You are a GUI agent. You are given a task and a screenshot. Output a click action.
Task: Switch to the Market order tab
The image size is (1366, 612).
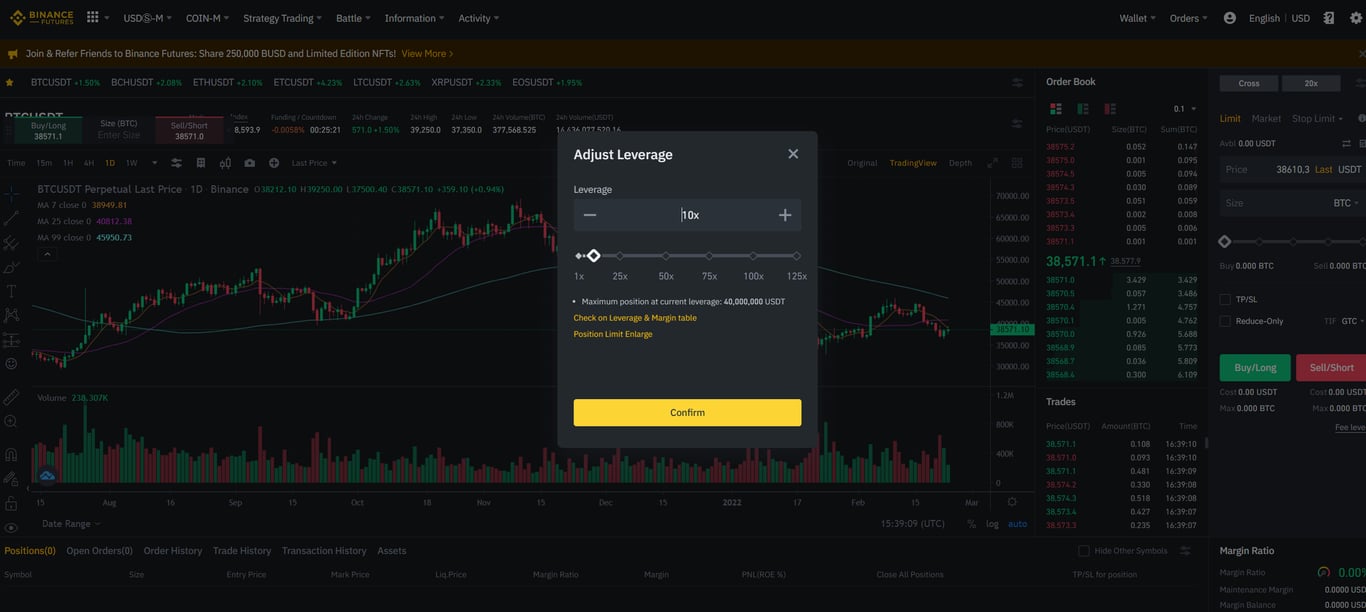[x=1266, y=119]
